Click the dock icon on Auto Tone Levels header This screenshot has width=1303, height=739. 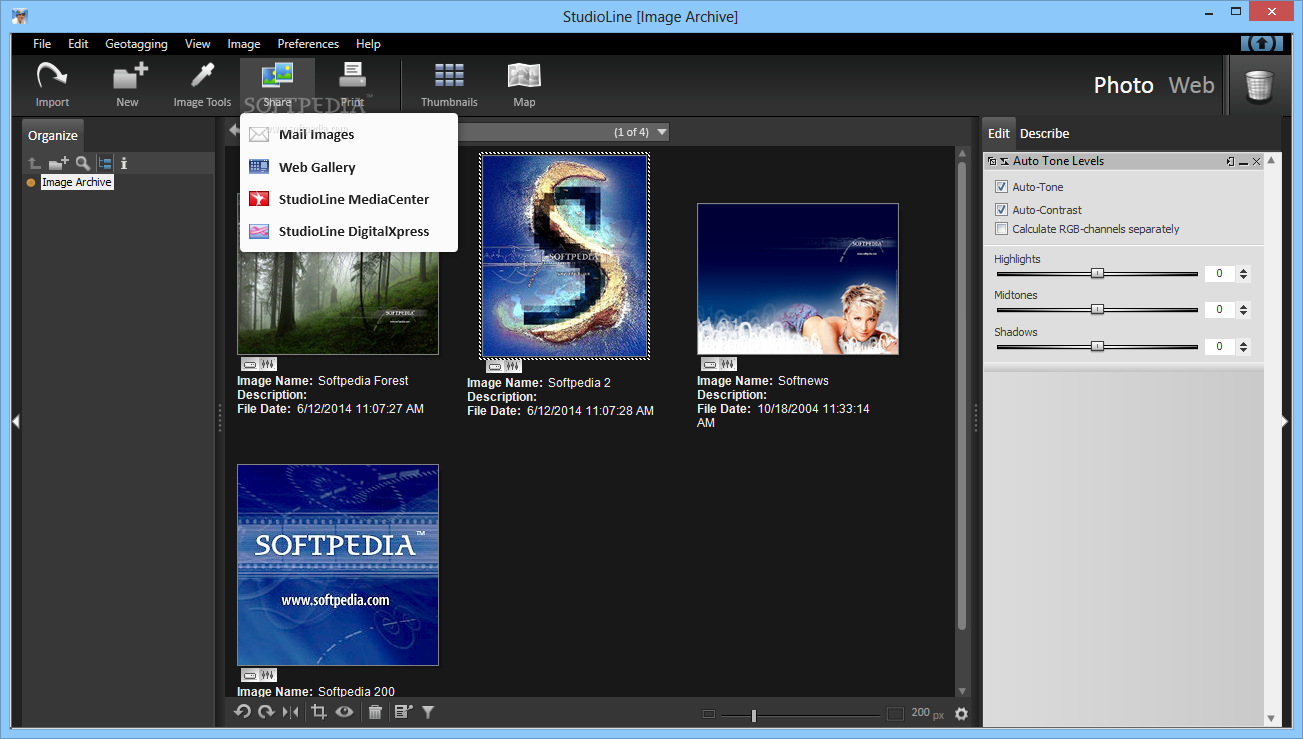[x=1230, y=161]
